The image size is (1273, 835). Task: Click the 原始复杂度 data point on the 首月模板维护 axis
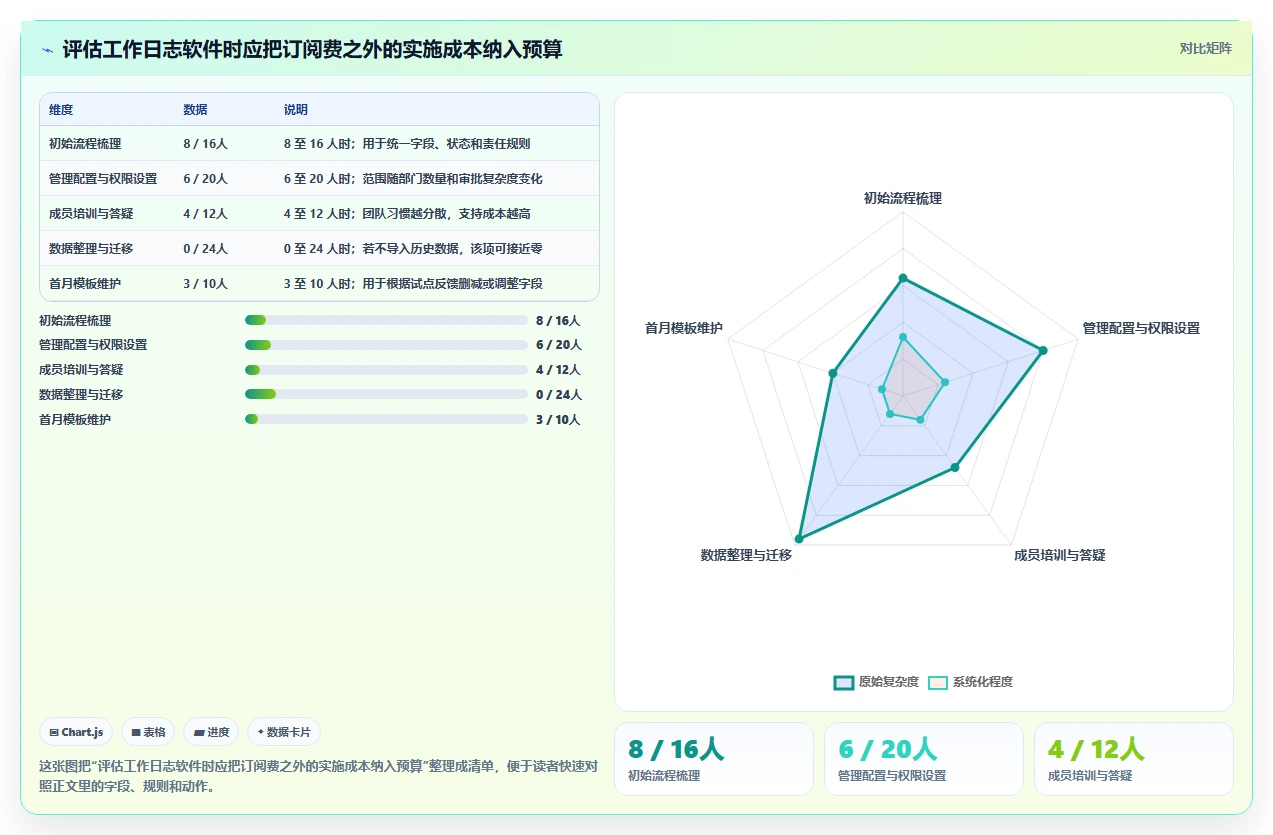click(832, 373)
